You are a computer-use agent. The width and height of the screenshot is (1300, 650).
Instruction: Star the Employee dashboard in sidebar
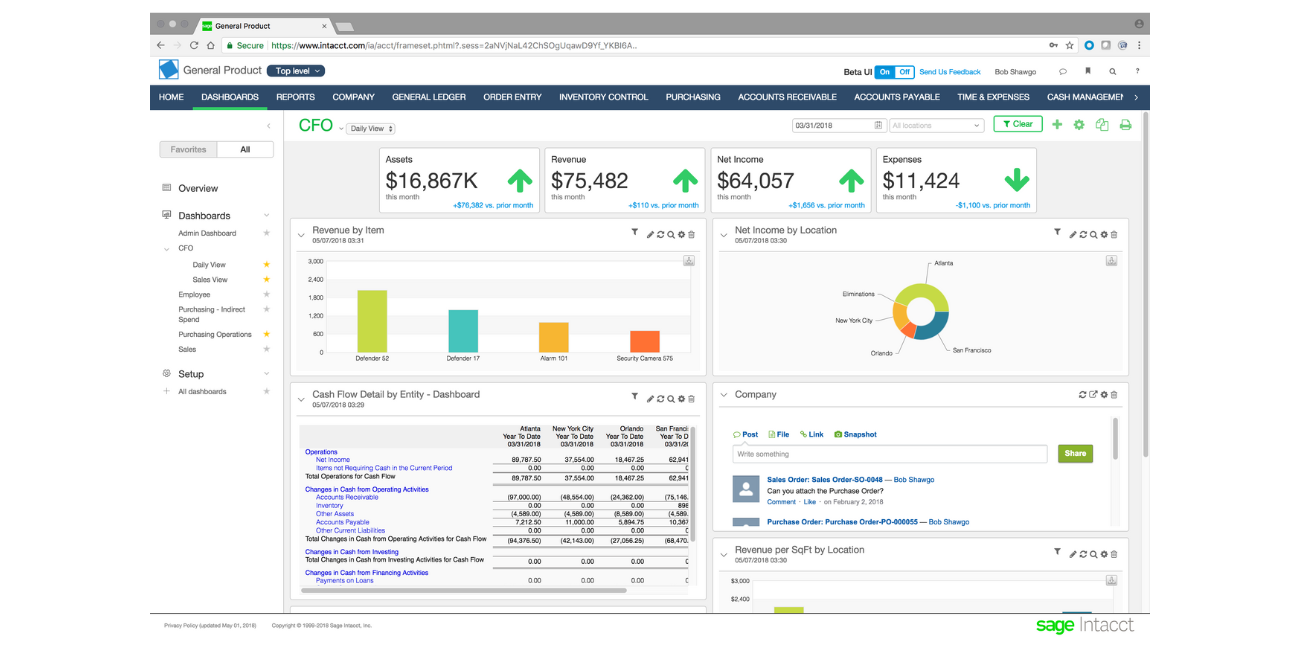pos(266,294)
